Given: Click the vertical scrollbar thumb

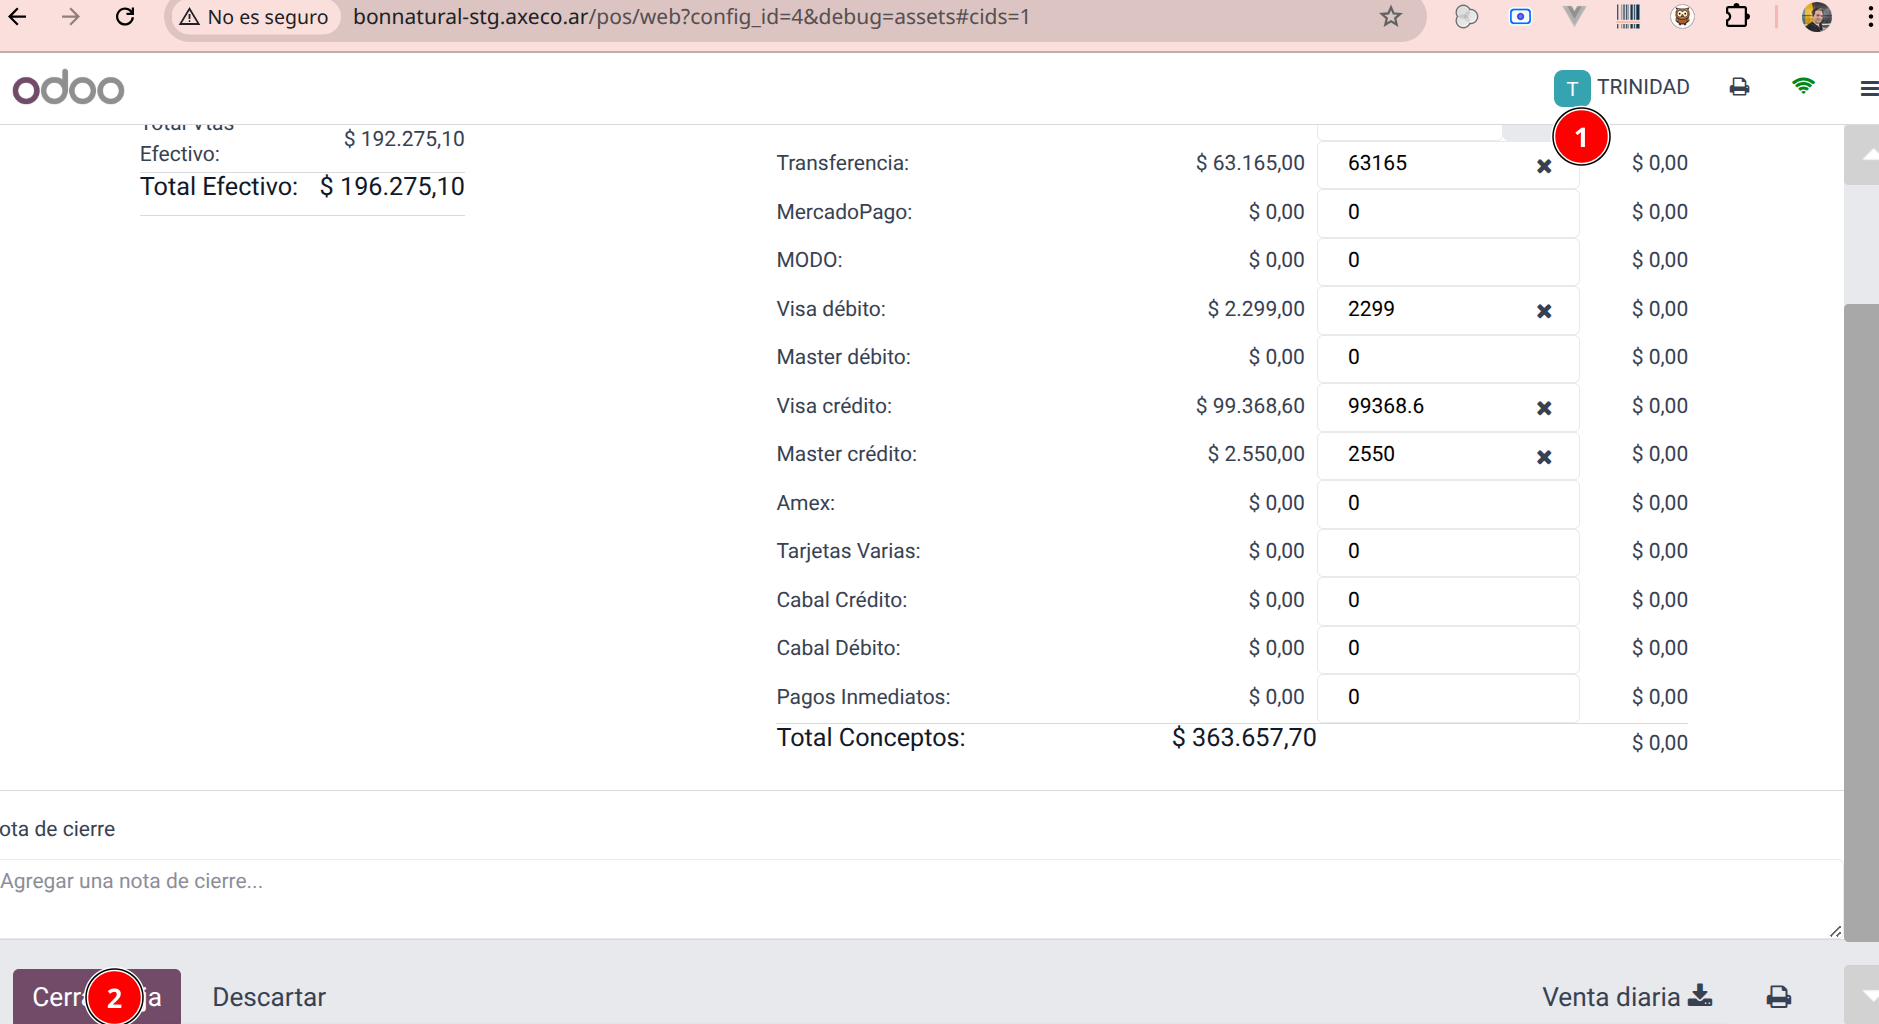Looking at the screenshot, I should point(1860,620).
